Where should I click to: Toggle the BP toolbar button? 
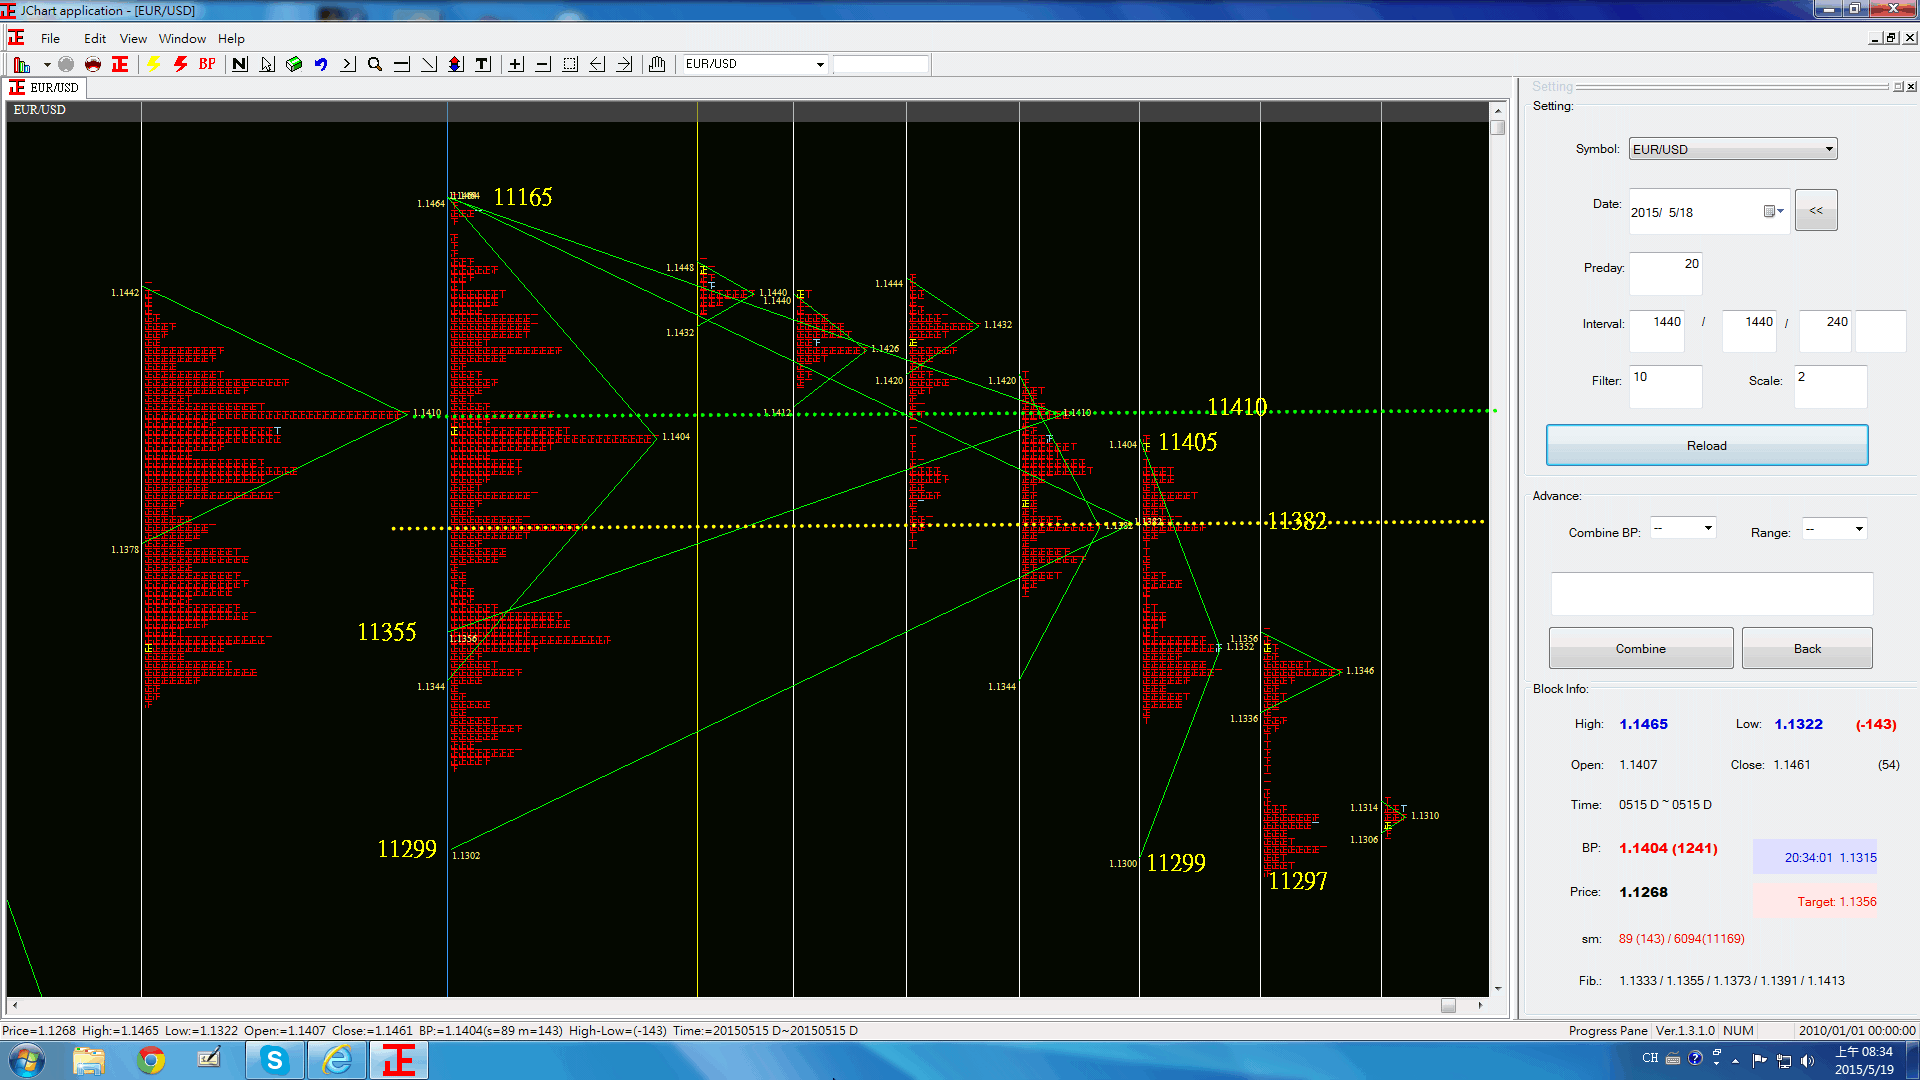[207, 65]
